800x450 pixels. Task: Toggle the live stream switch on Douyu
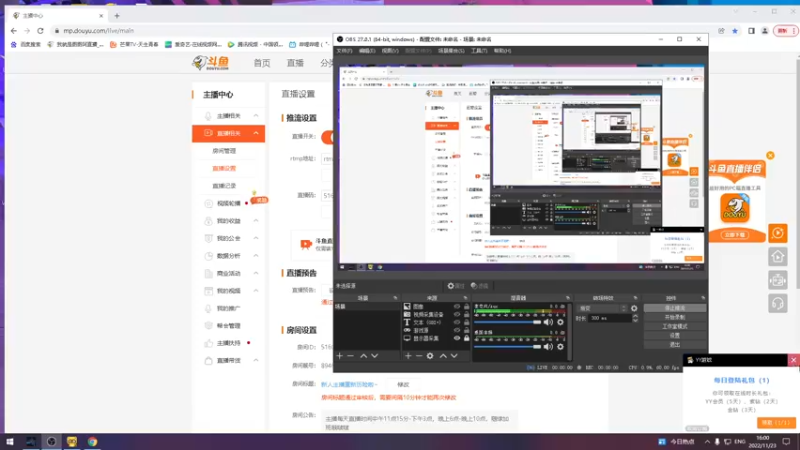click(327, 137)
